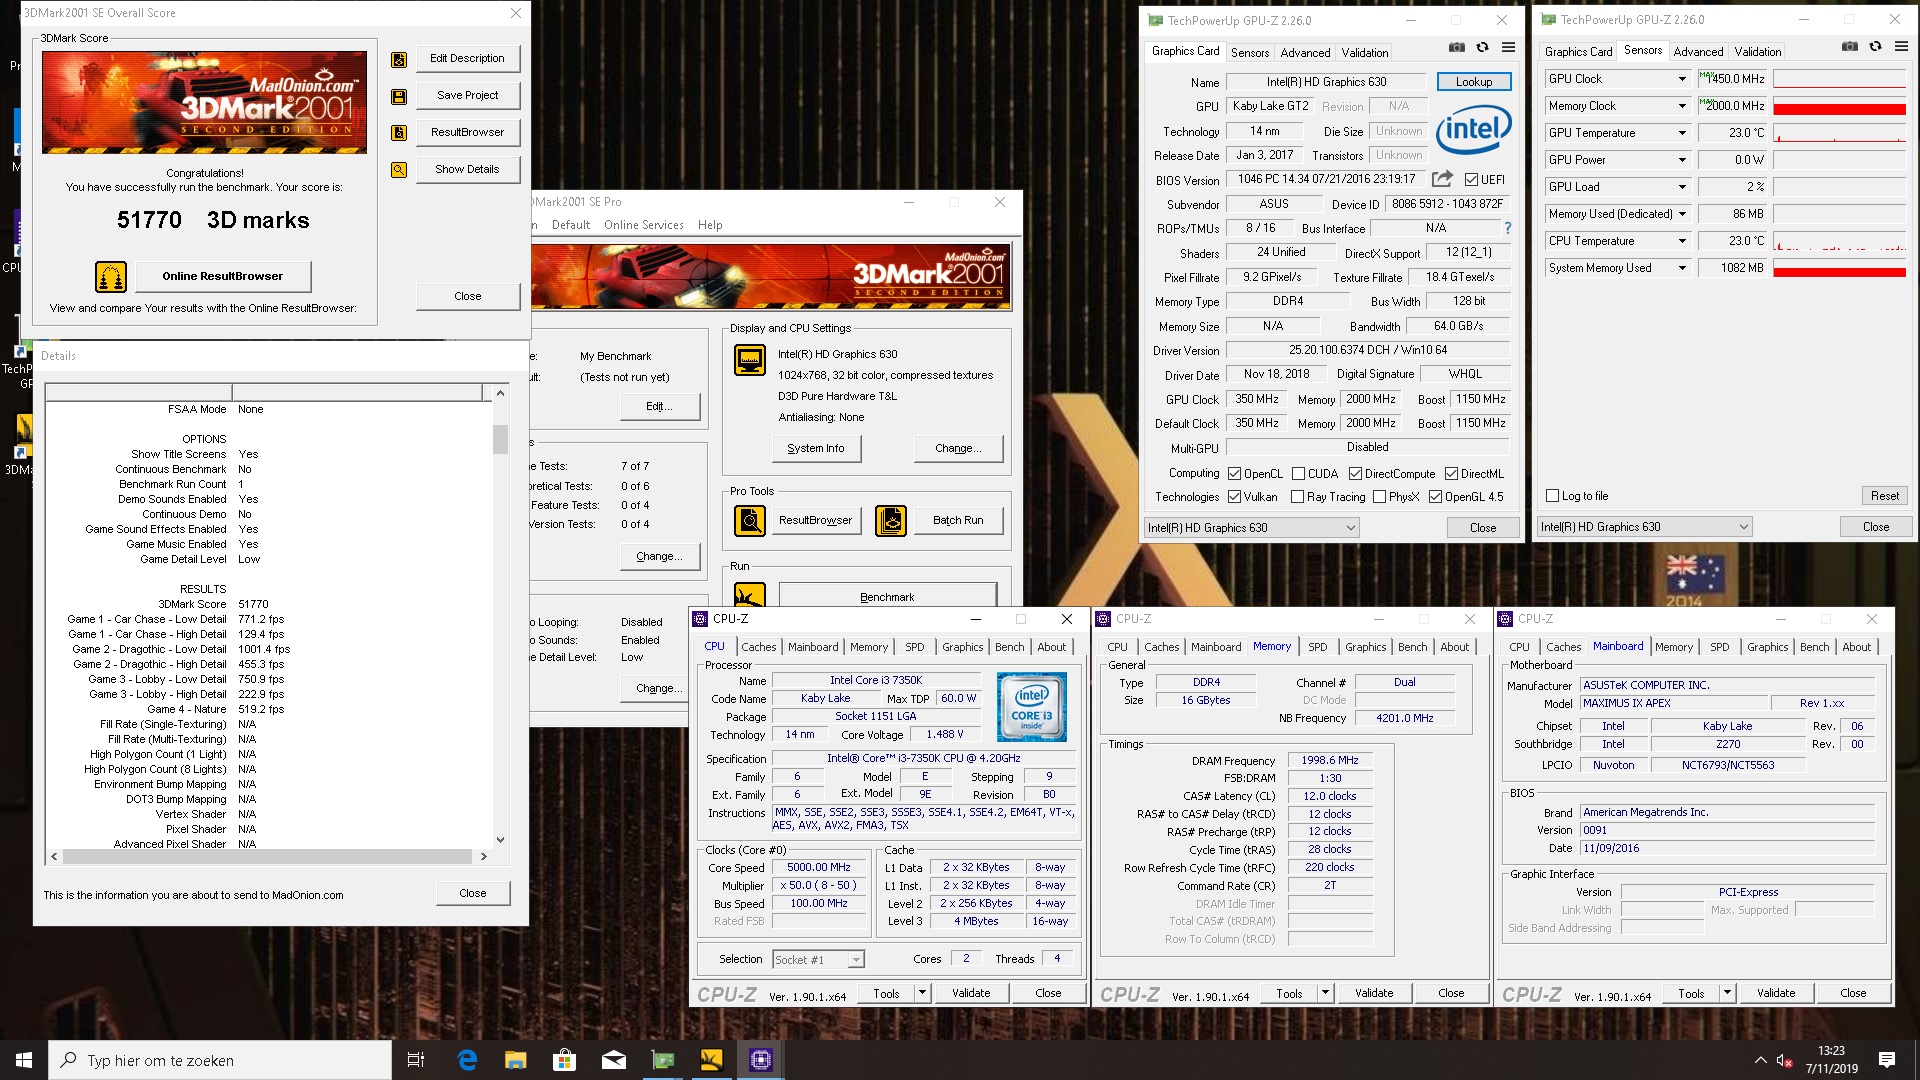
Task: Click Reset button in GPU-Z Sensors
Action: [1885, 496]
